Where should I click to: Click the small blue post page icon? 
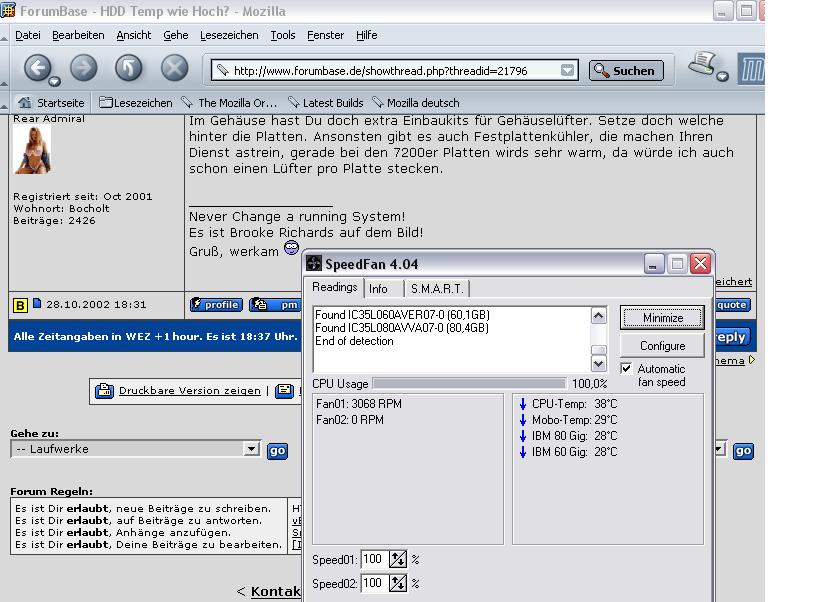37,303
